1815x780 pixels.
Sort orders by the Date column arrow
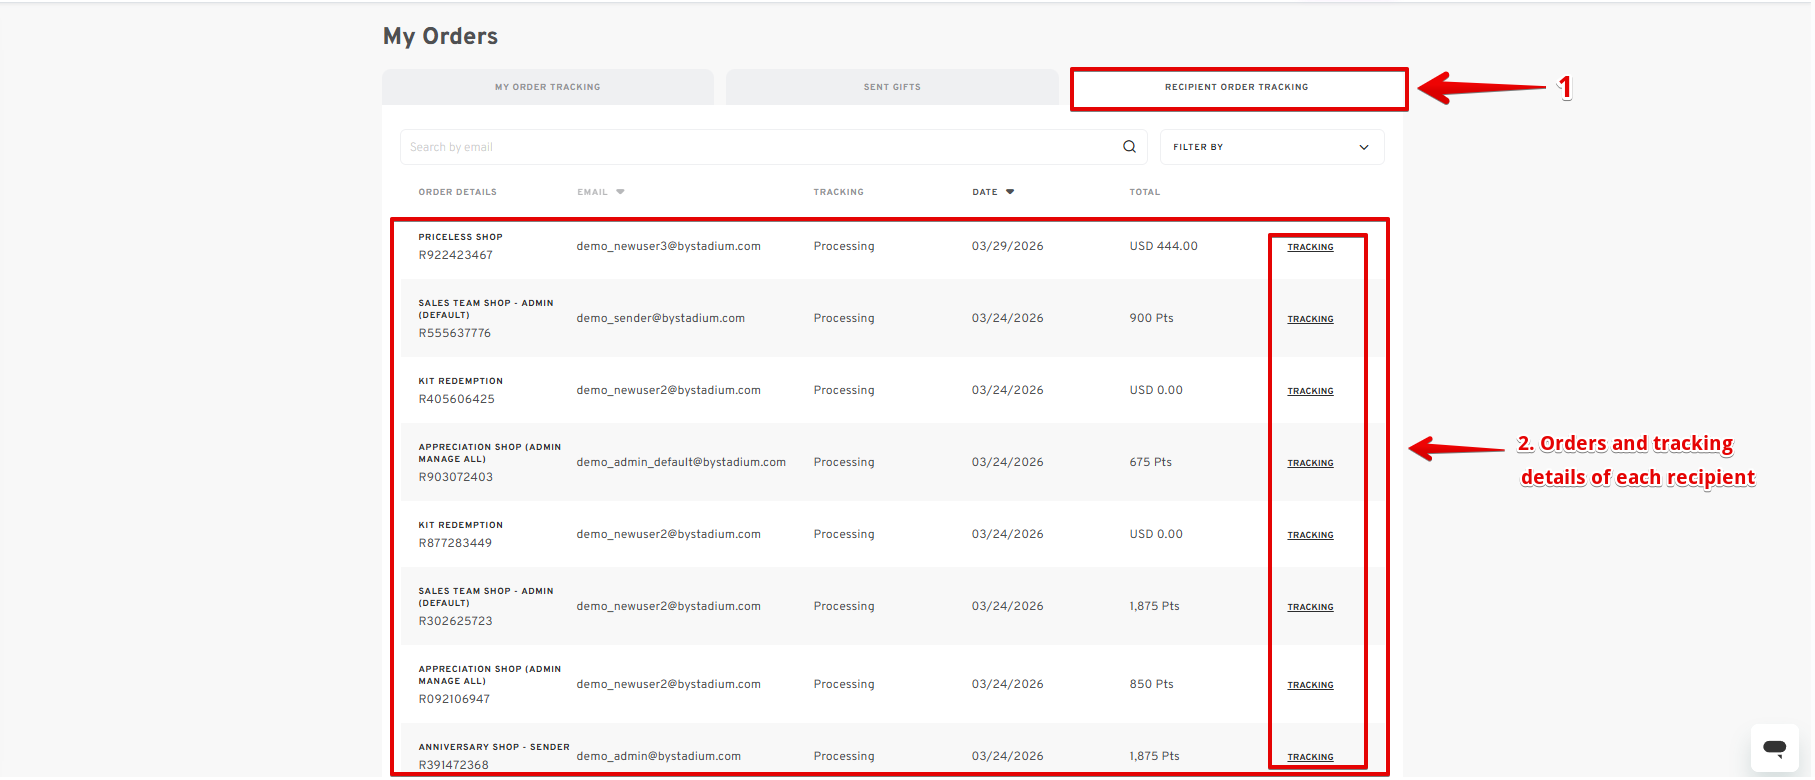pos(1010,192)
